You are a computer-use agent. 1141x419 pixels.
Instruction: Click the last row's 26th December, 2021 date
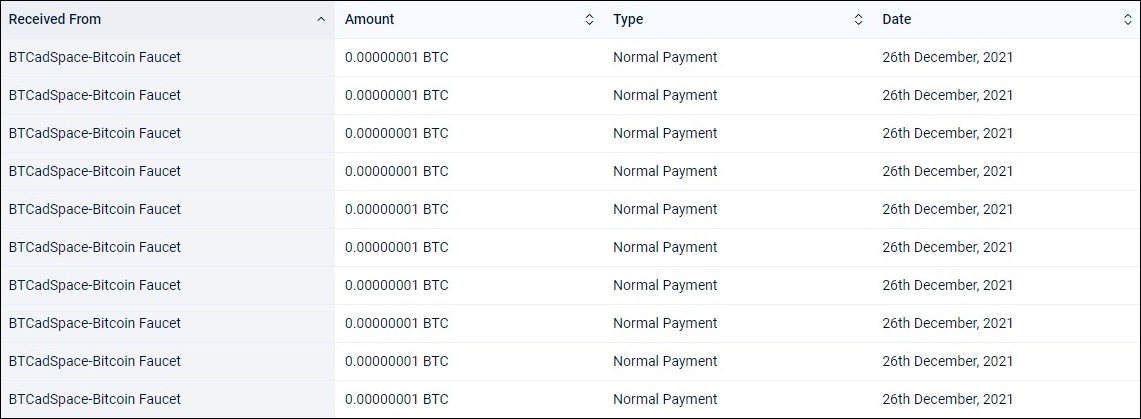[947, 399]
